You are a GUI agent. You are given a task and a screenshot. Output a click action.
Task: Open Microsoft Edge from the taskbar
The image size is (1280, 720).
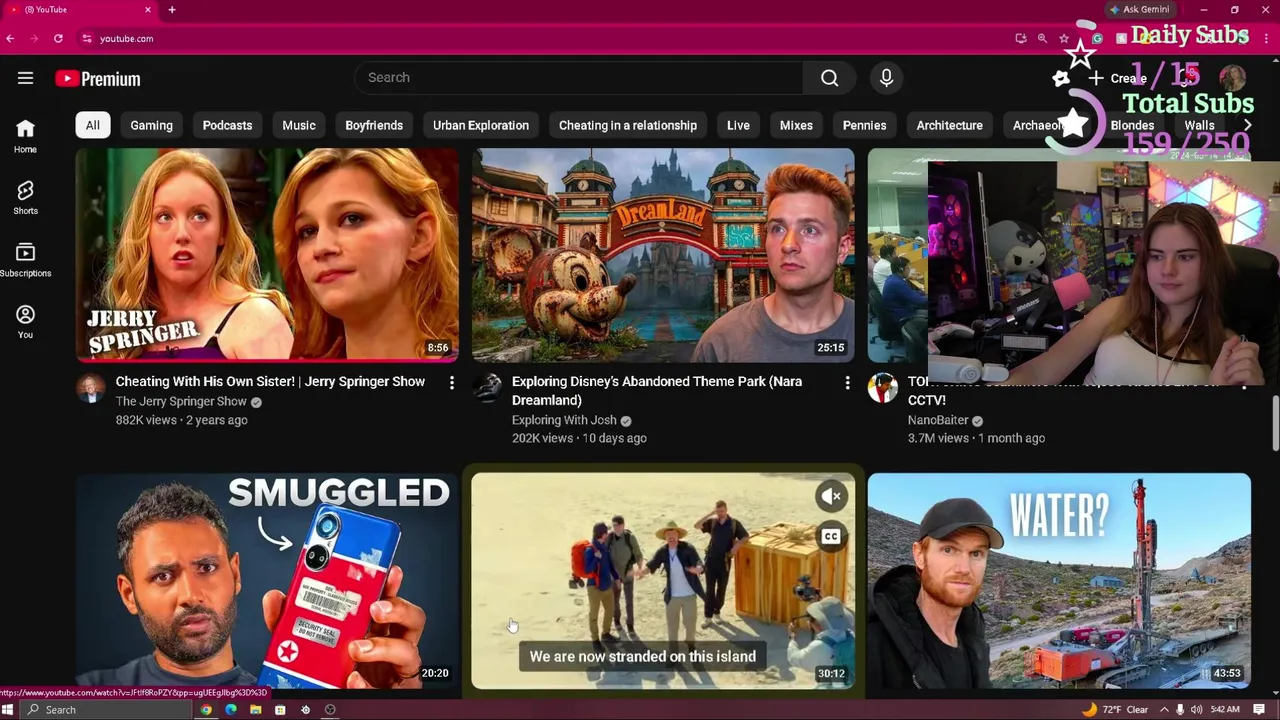point(231,710)
